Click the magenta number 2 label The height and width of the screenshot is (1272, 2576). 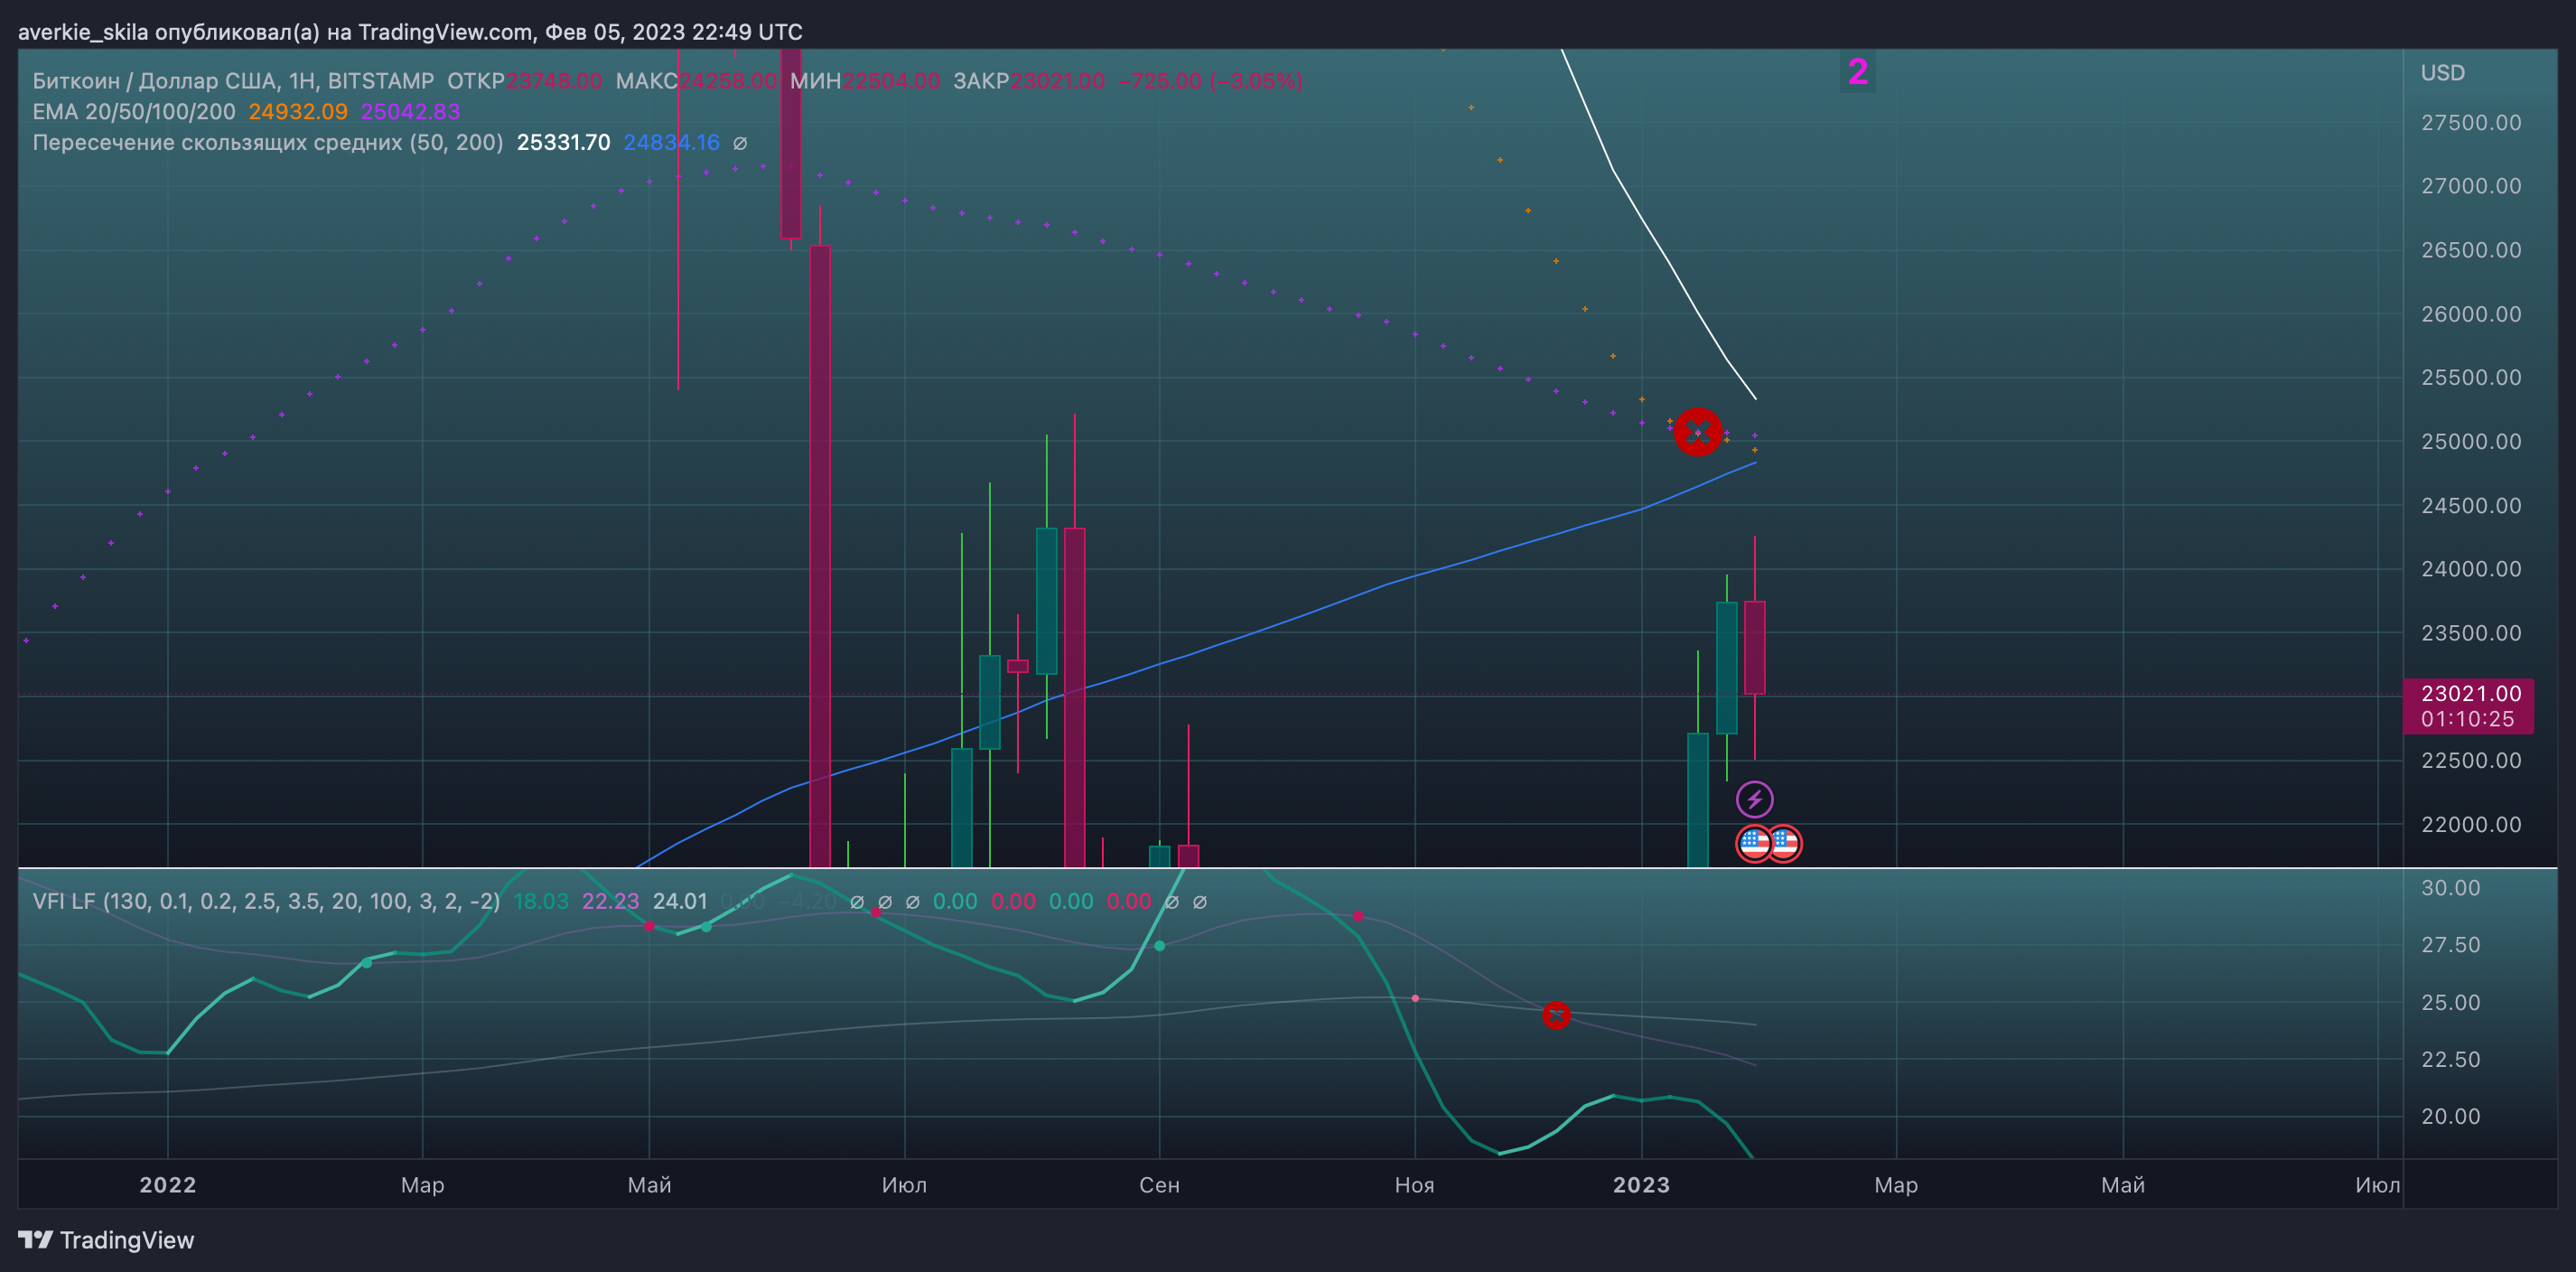pyautogui.click(x=1858, y=72)
